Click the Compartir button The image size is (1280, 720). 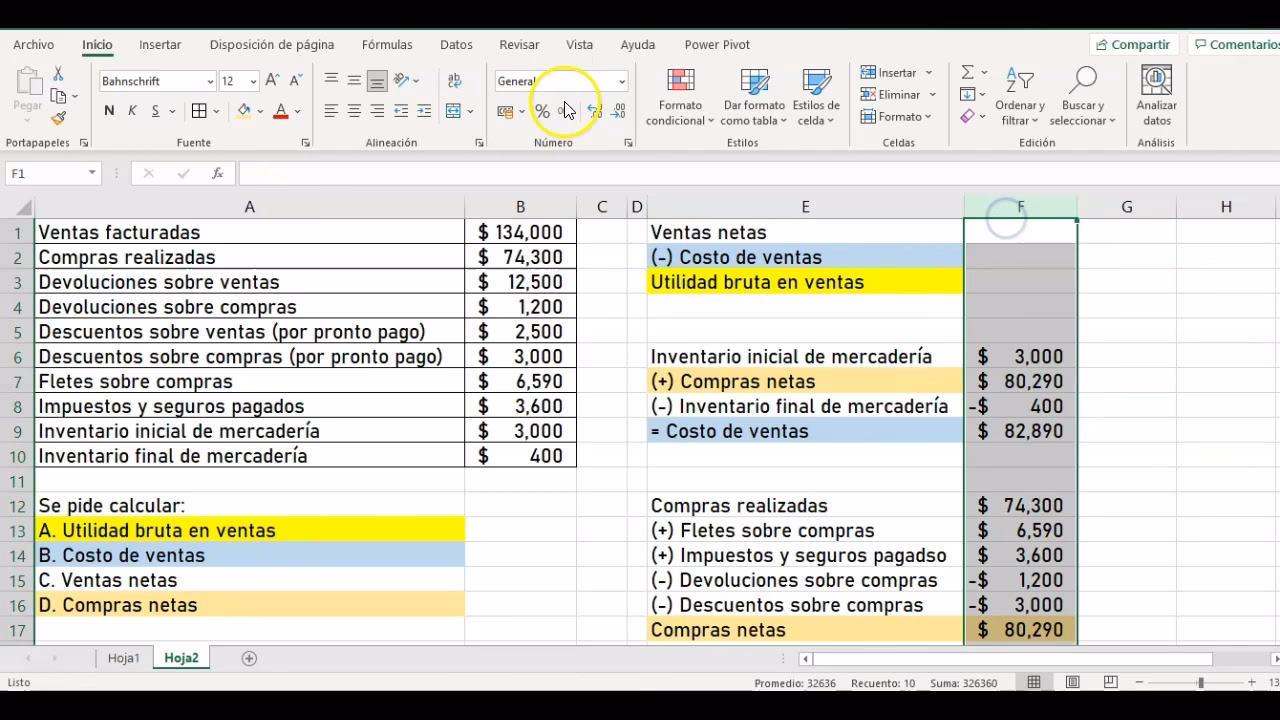coord(1132,45)
